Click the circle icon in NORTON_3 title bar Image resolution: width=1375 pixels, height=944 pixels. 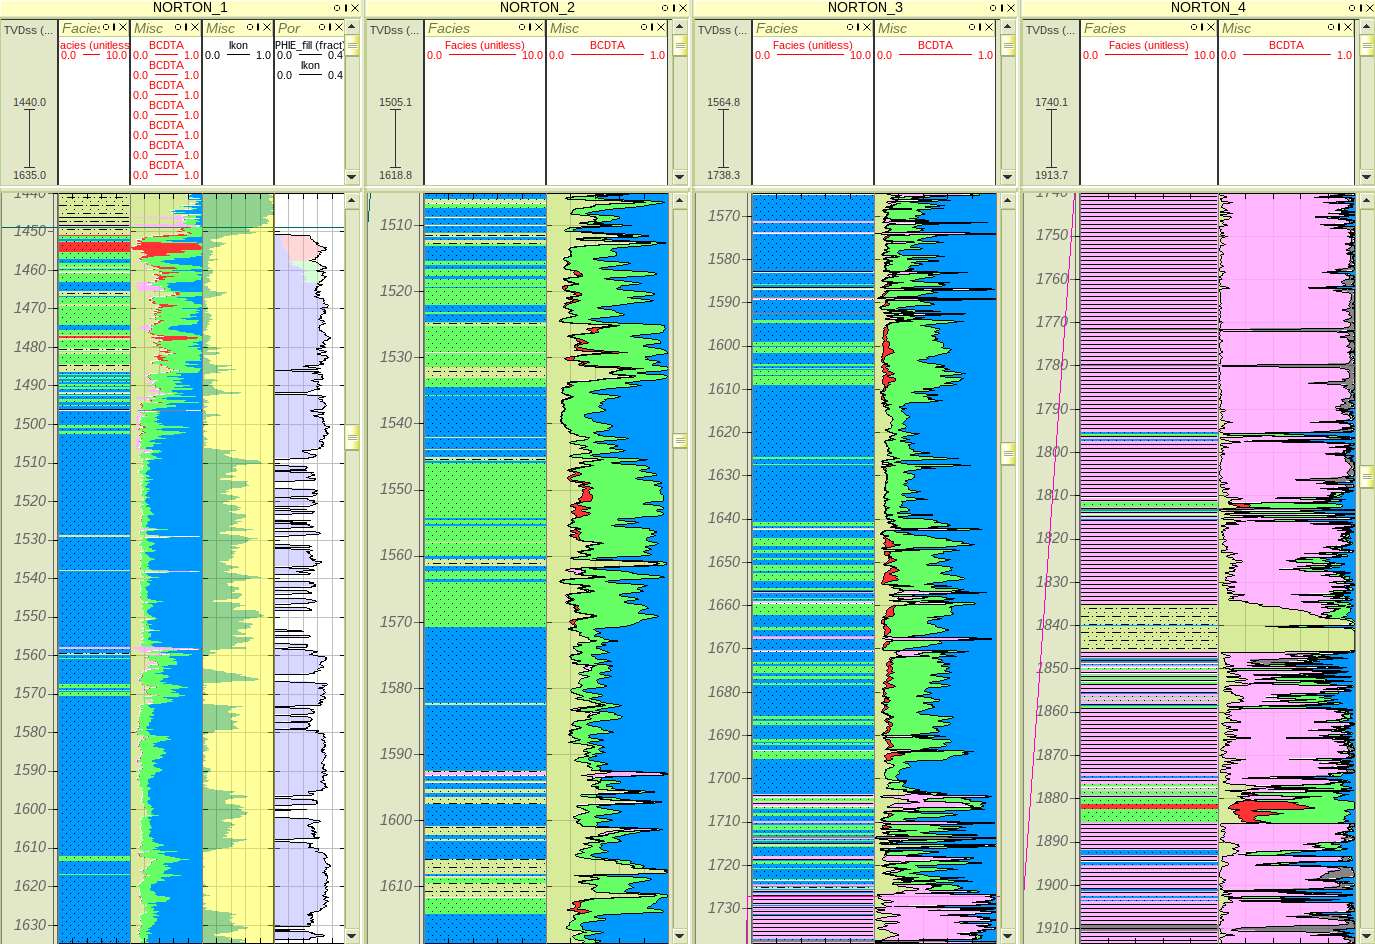(993, 8)
